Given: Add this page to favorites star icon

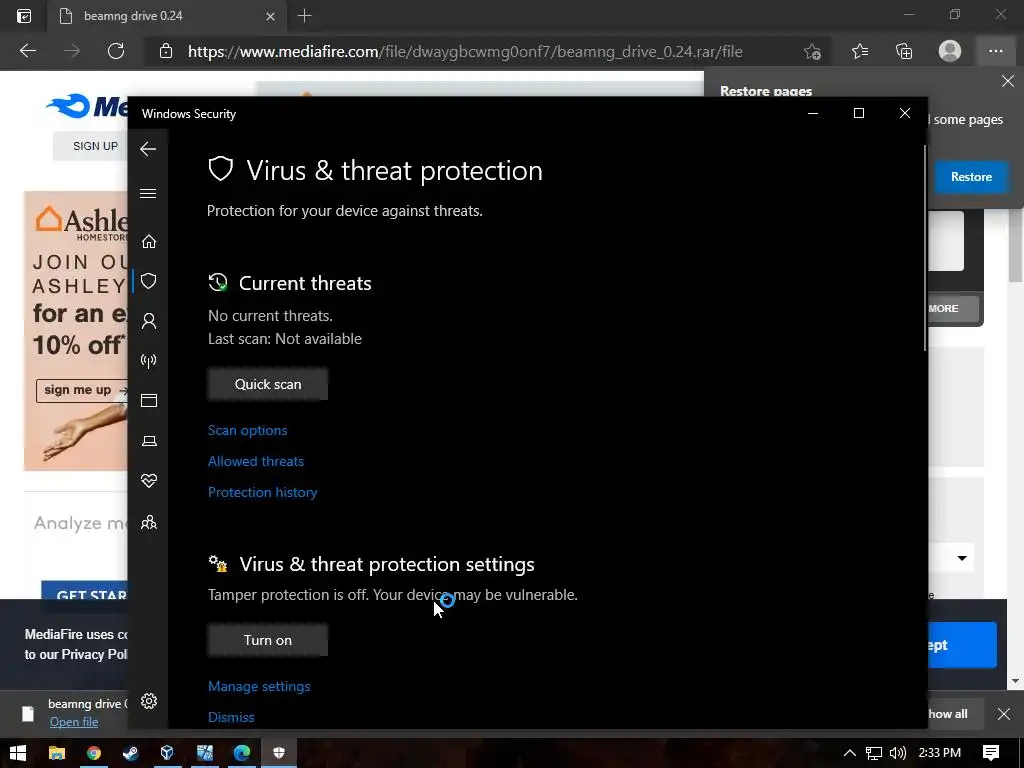Looking at the screenshot, I should tap(812, 52).
